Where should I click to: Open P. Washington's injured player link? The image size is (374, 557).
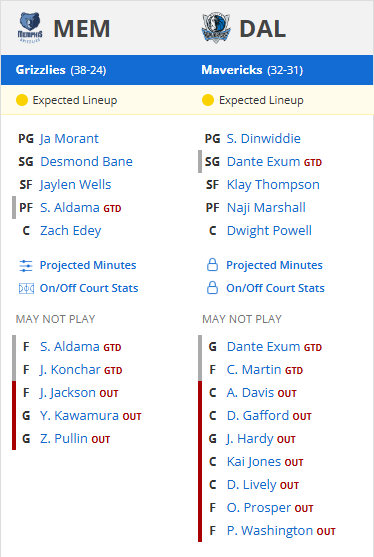click(x=270, y=531)
